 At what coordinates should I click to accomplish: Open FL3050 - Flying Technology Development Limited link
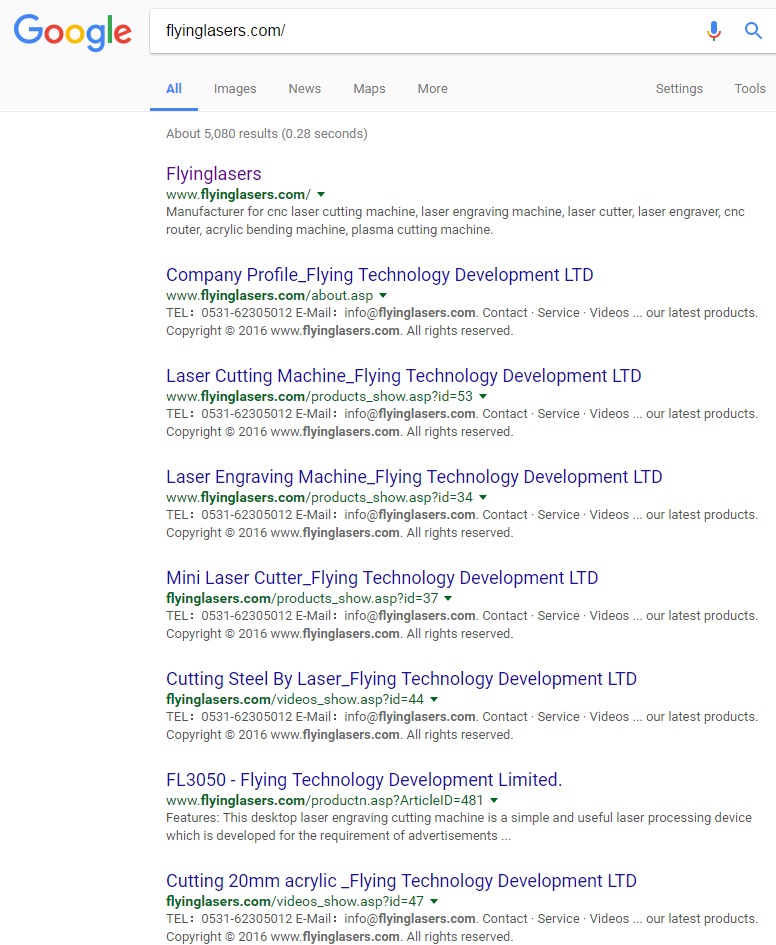pos(364,780)
